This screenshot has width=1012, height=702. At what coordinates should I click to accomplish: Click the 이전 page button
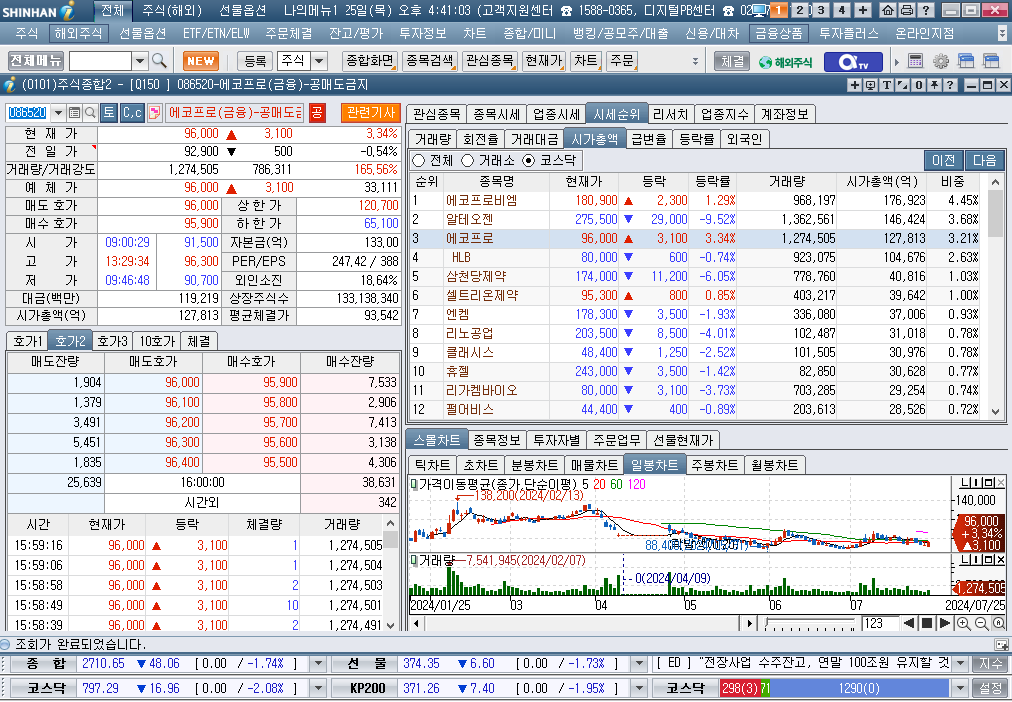coord(944,160)
